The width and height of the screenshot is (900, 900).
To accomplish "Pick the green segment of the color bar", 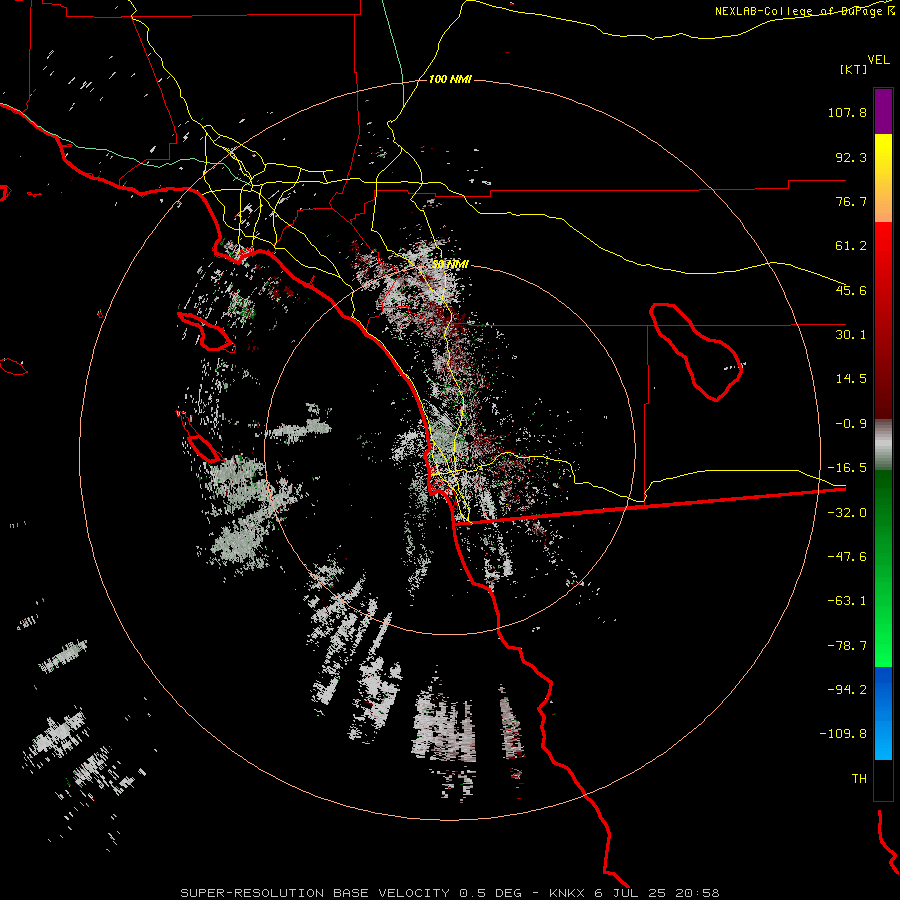I will click(883, 568).
